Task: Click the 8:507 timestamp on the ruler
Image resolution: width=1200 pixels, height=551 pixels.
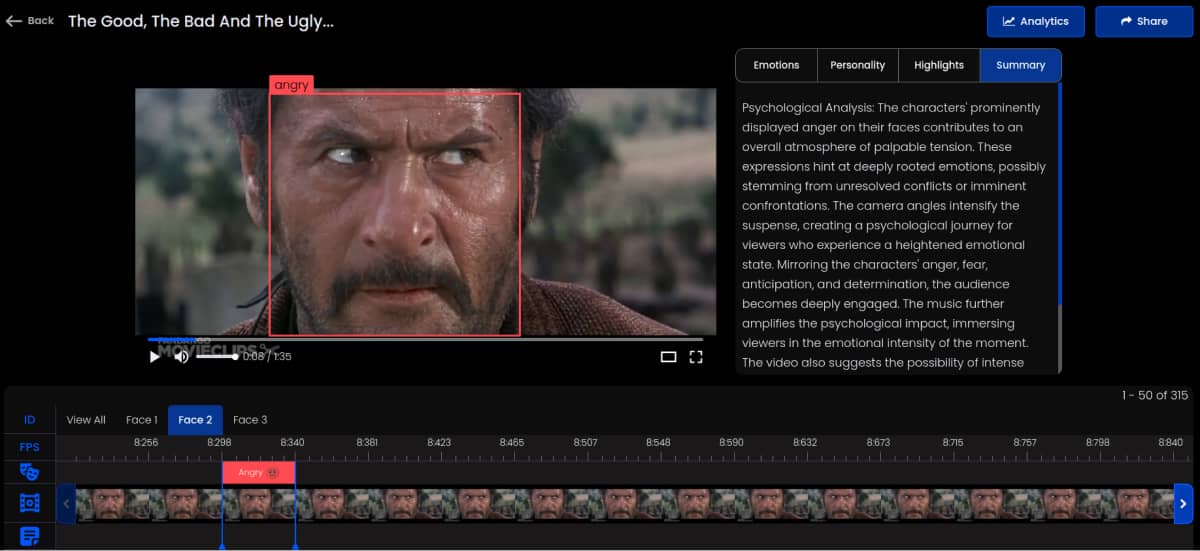Action: (585, 442)
